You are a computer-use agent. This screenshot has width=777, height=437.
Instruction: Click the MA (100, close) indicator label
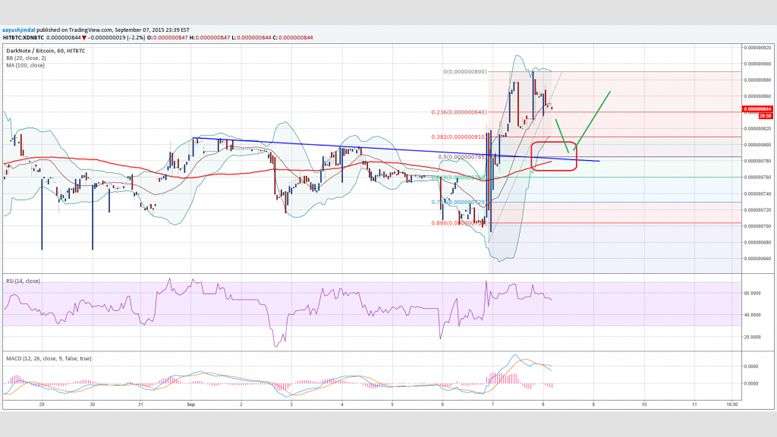click(x=25, y=65)
